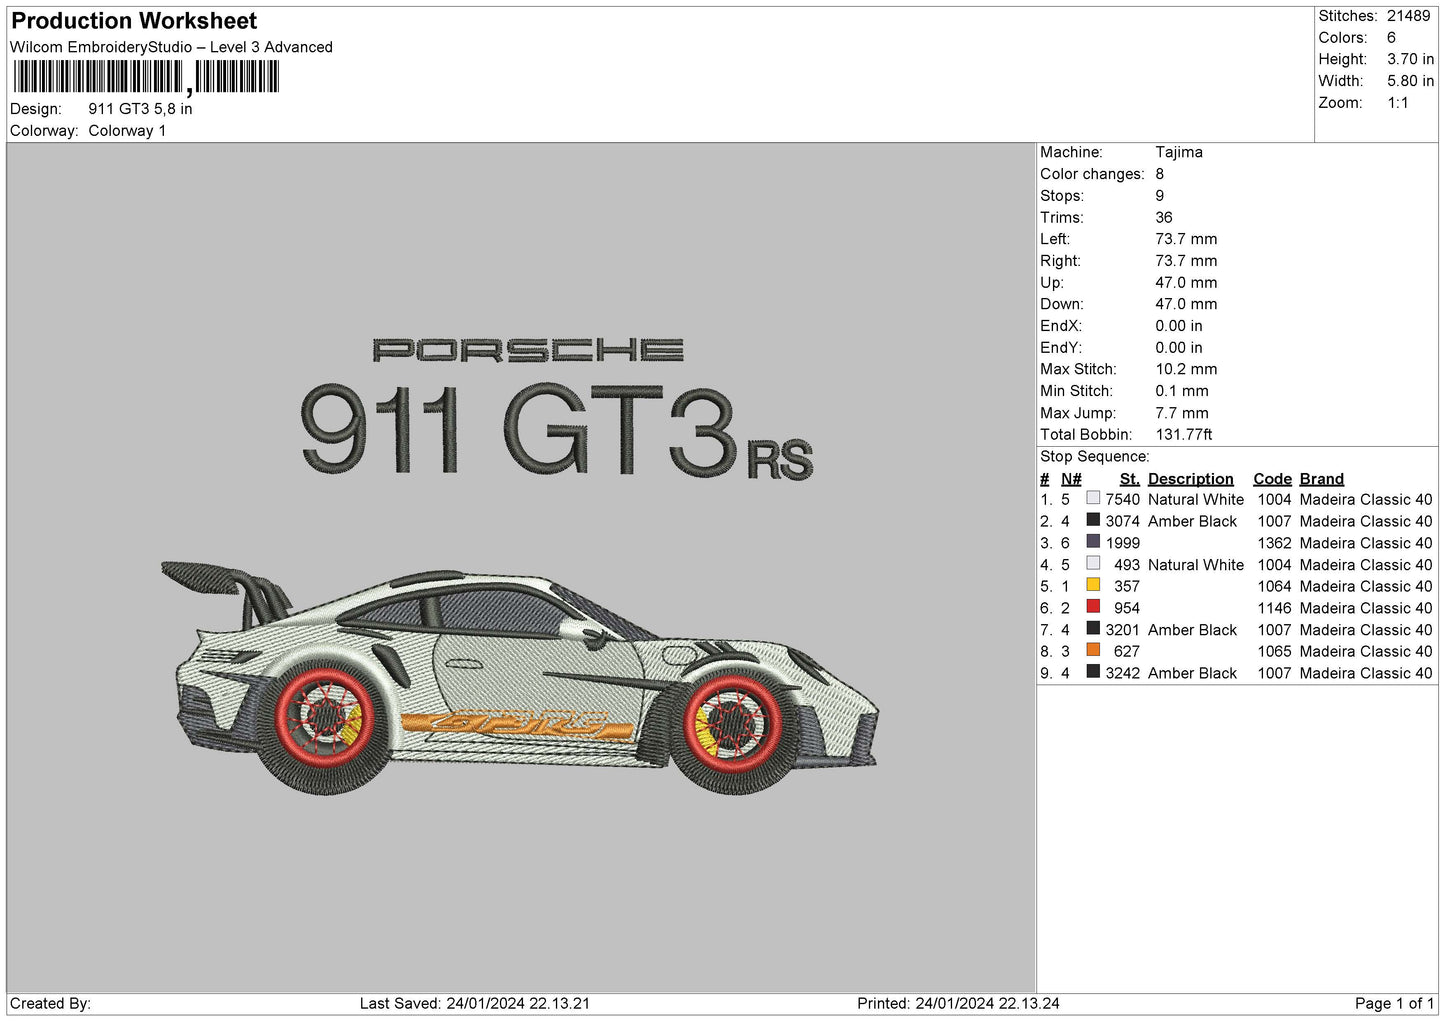Select 'Natural White' description in stop 1
The width and height of the screenshot is (1445, 1021).
click(1196, 500)
